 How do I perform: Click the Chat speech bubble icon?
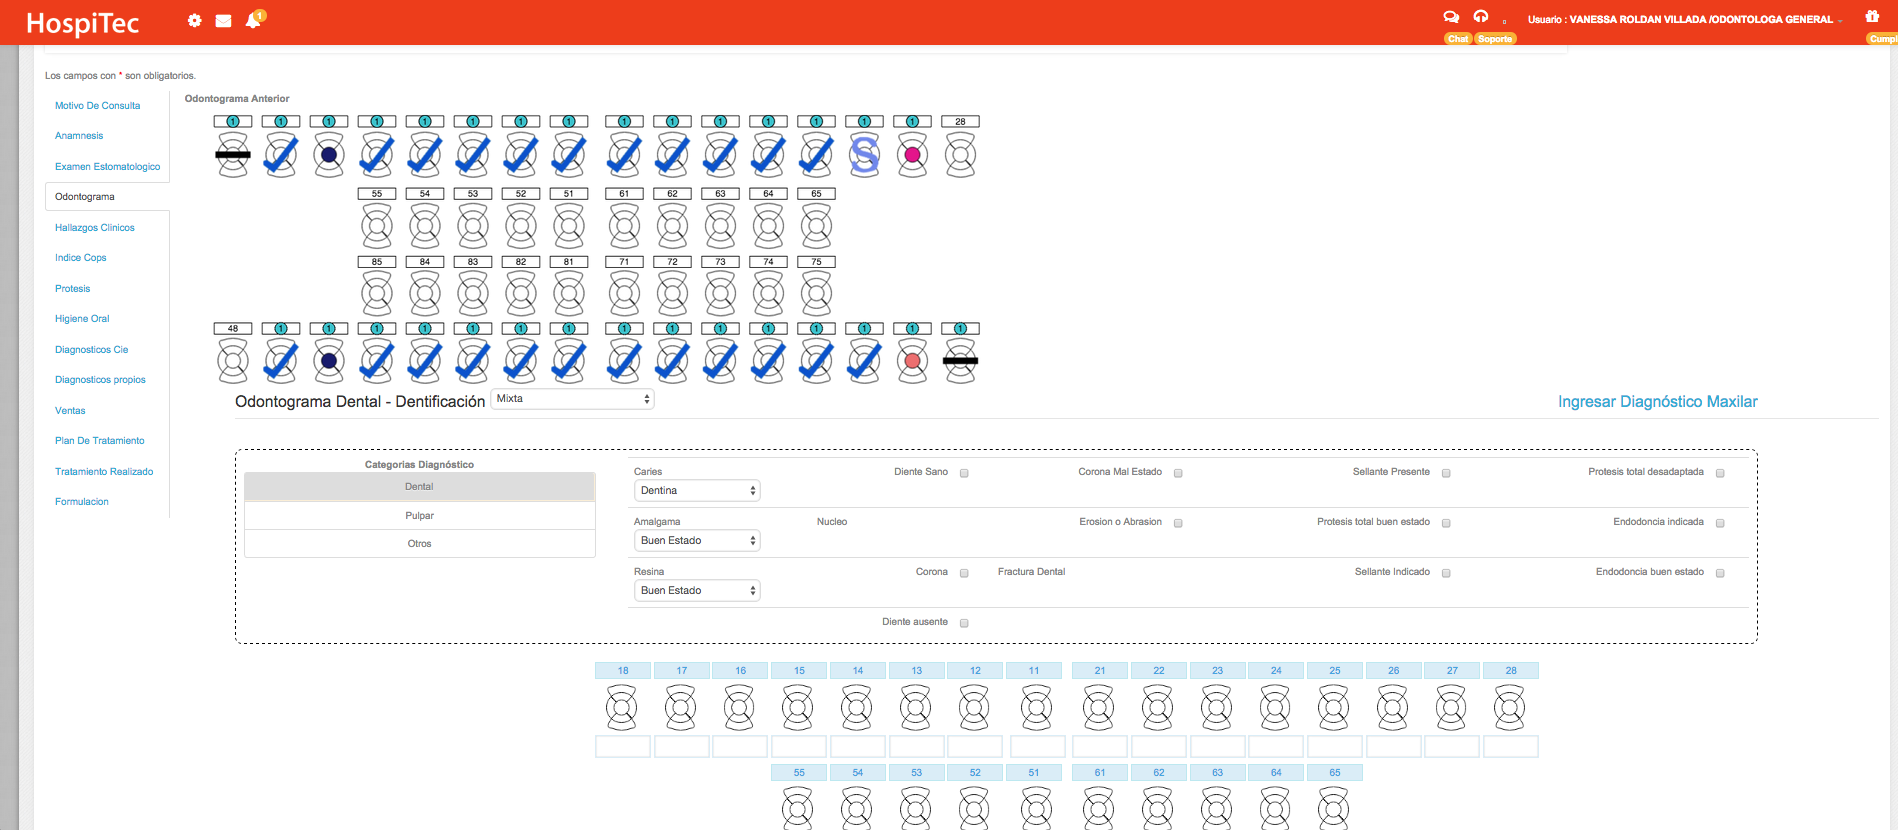tap(1451, 17)
